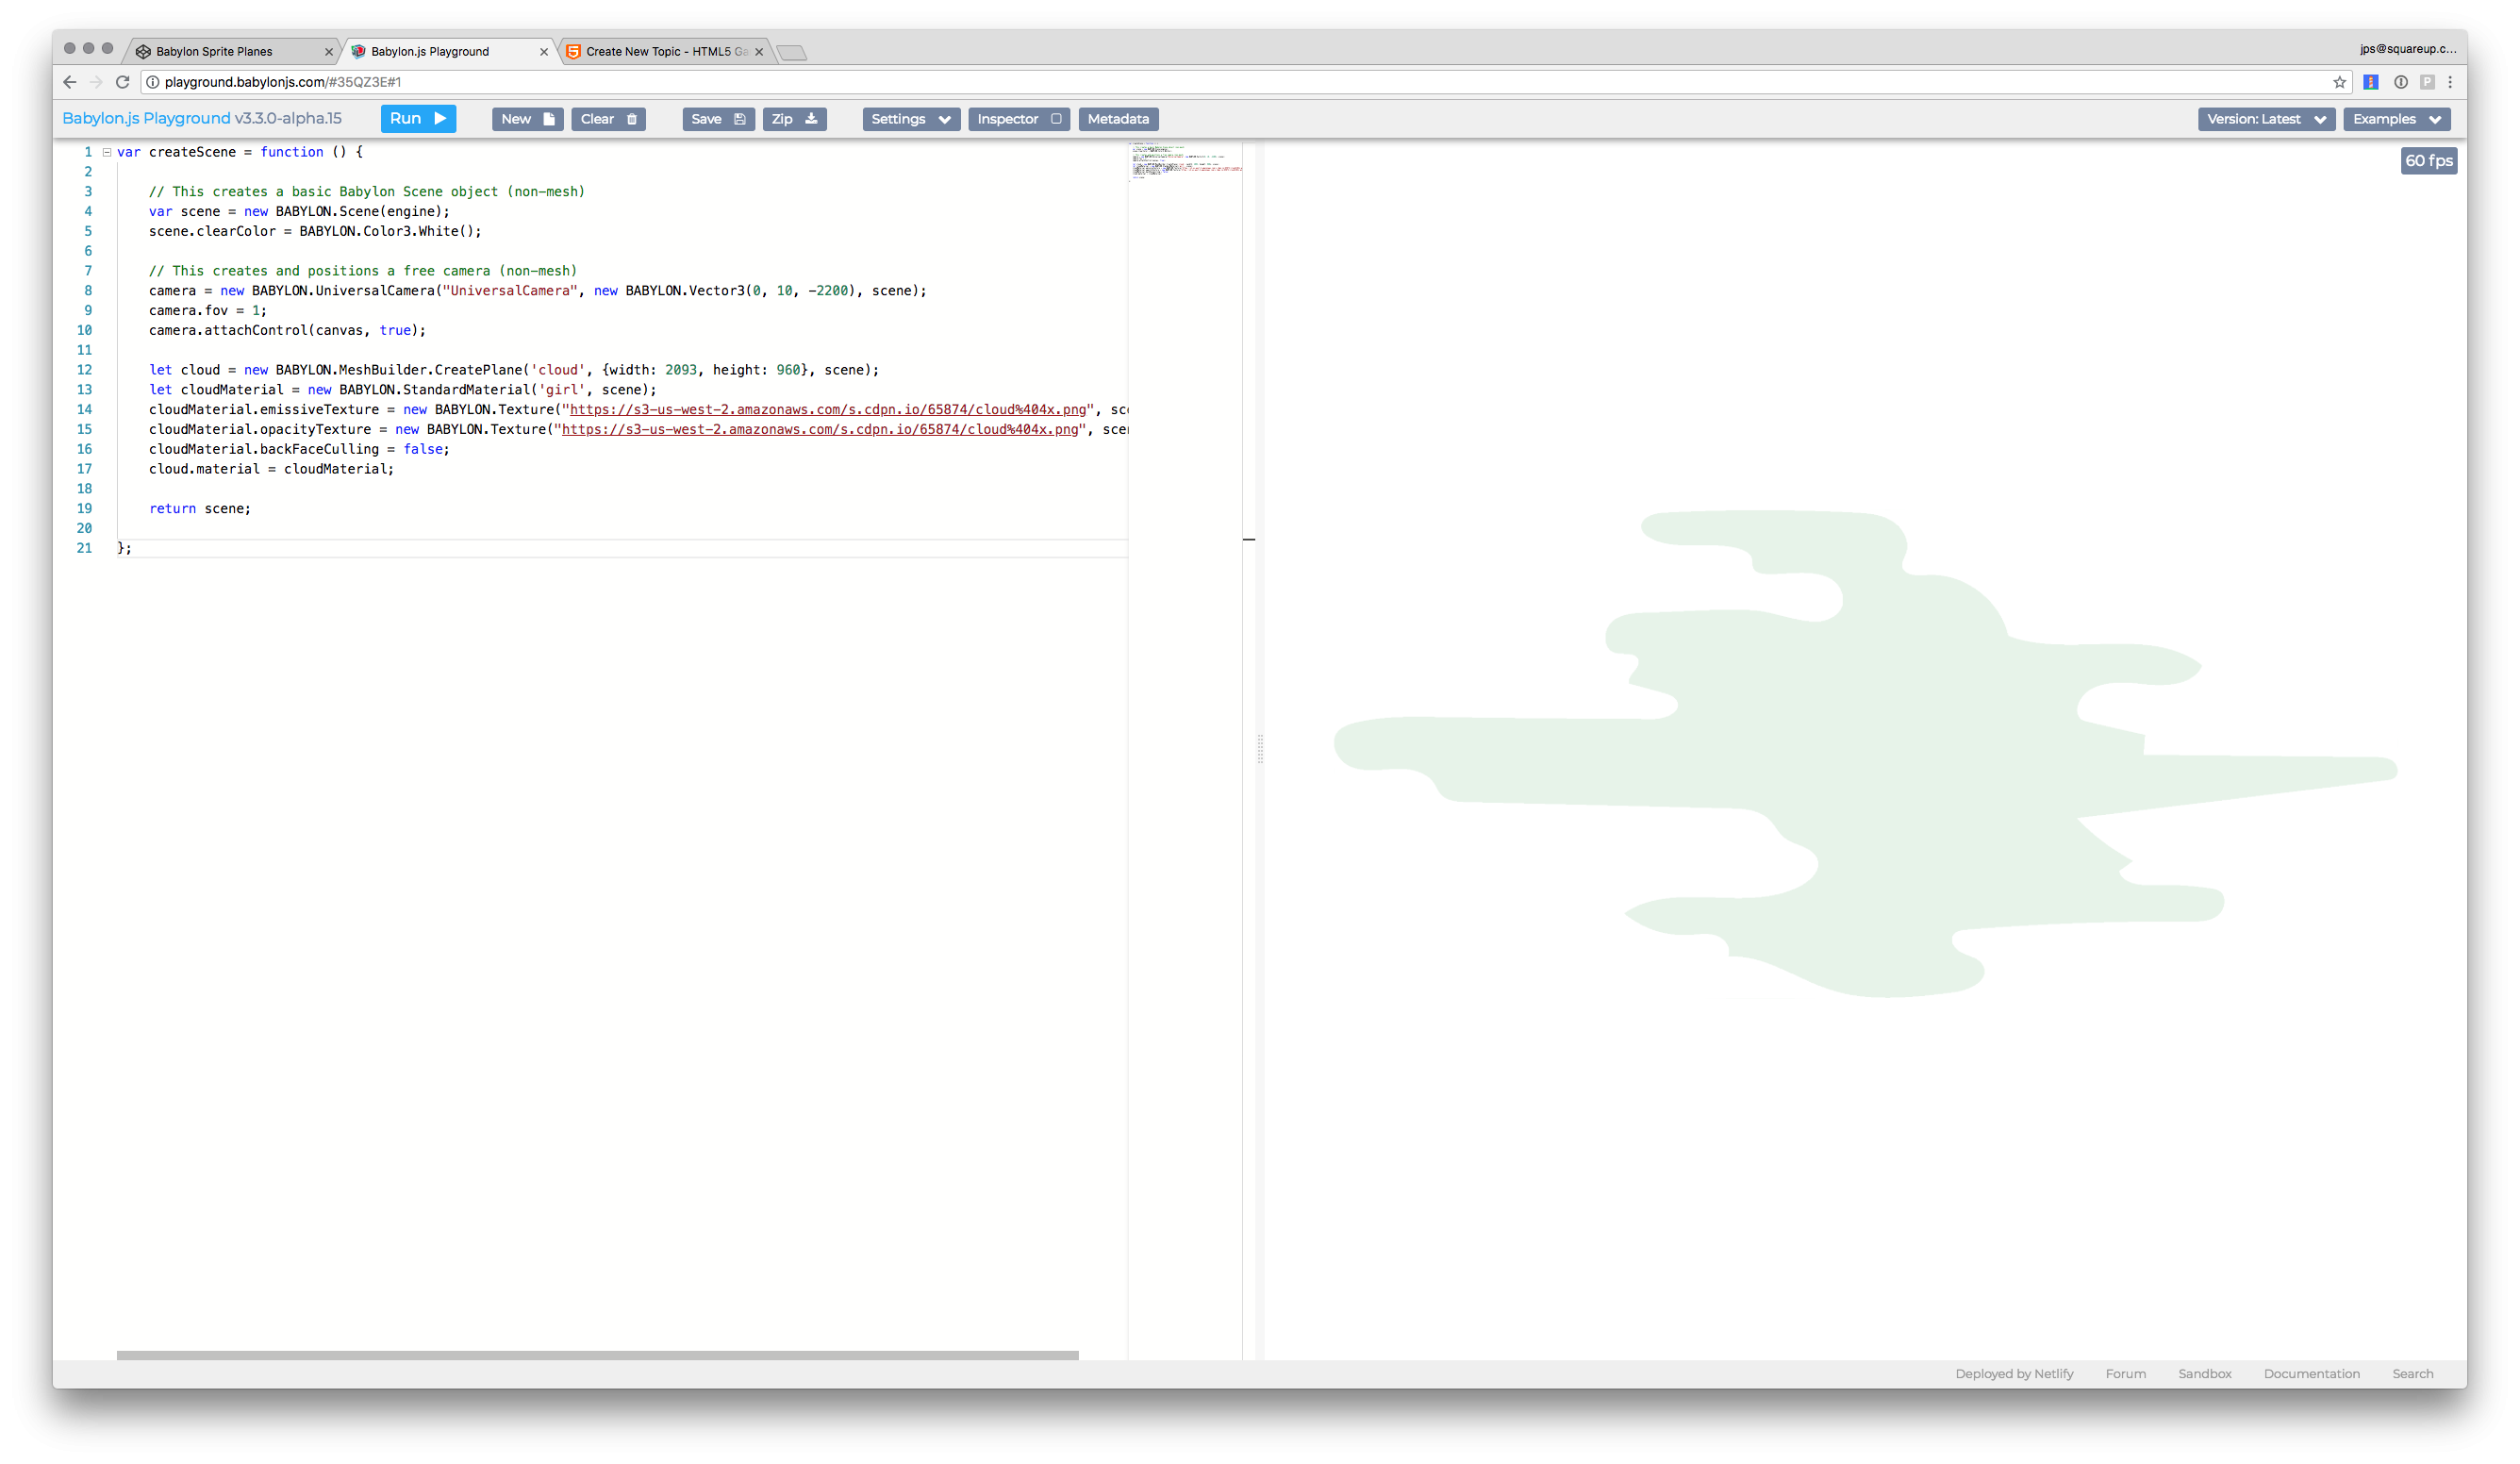Click 'scene.clearColor' code line

[x=315, y=231]
